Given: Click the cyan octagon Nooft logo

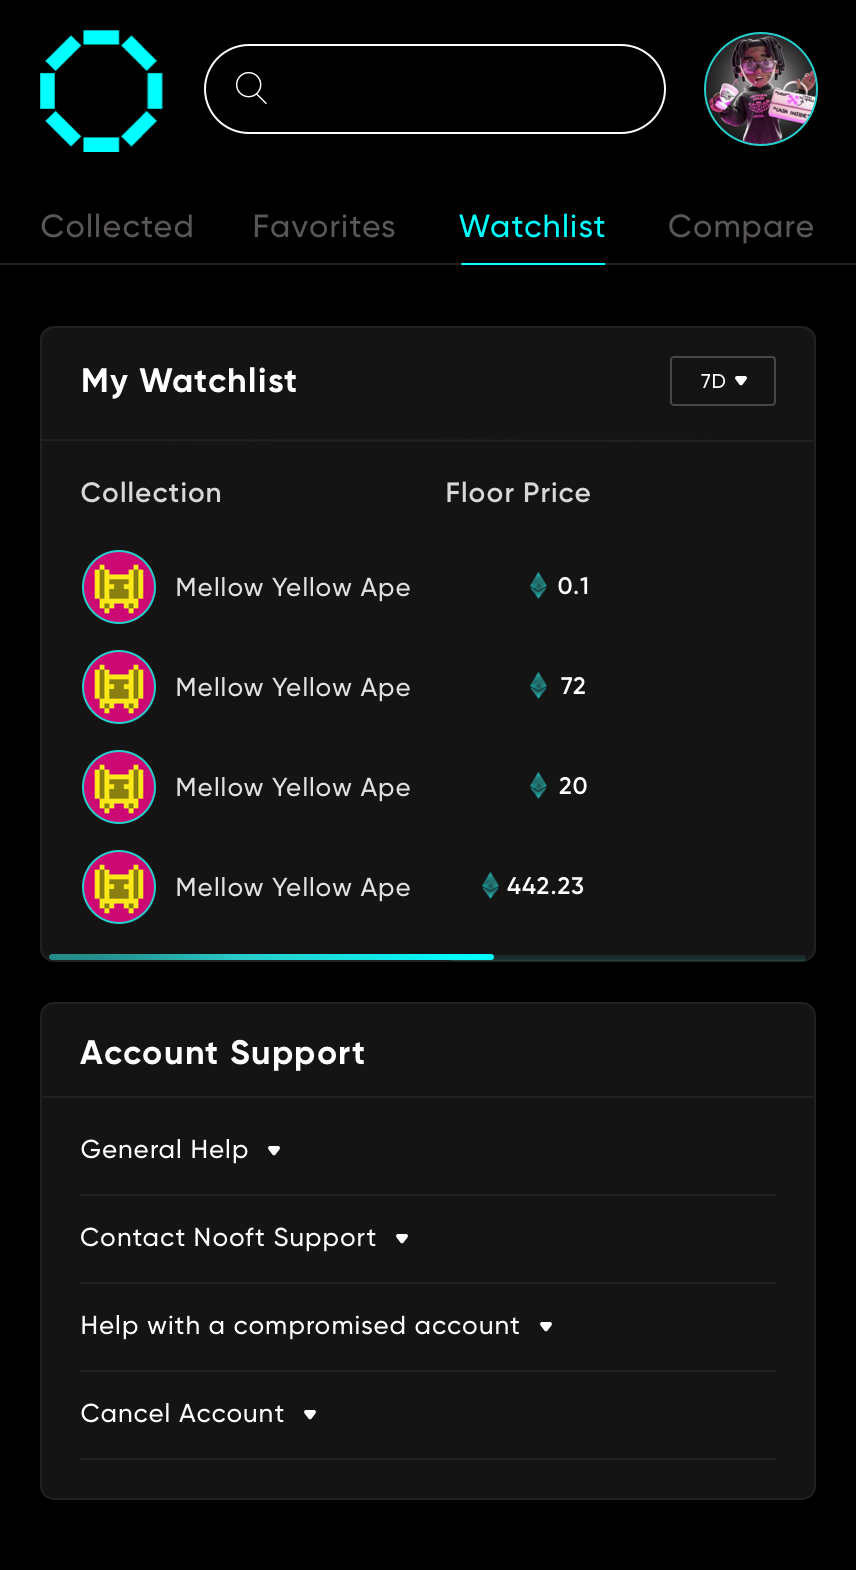Looking at the screenshot, I should click(101, 91).
